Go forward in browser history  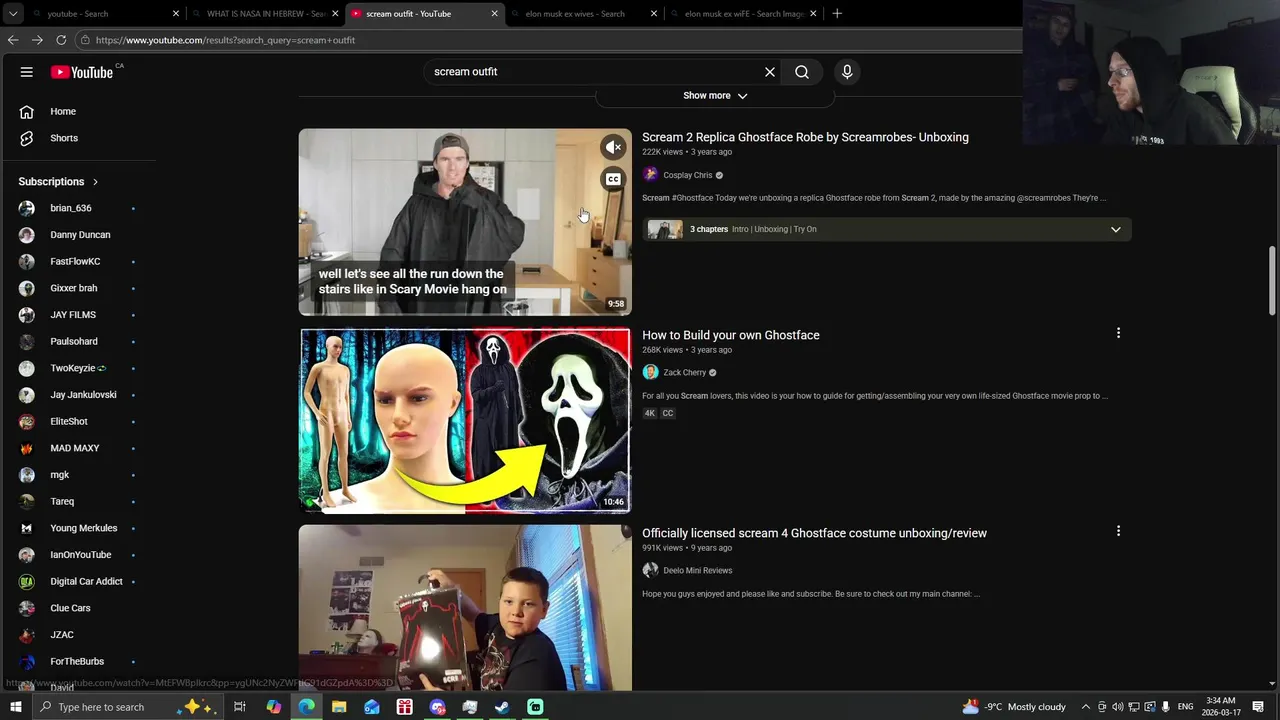[37, 40]
